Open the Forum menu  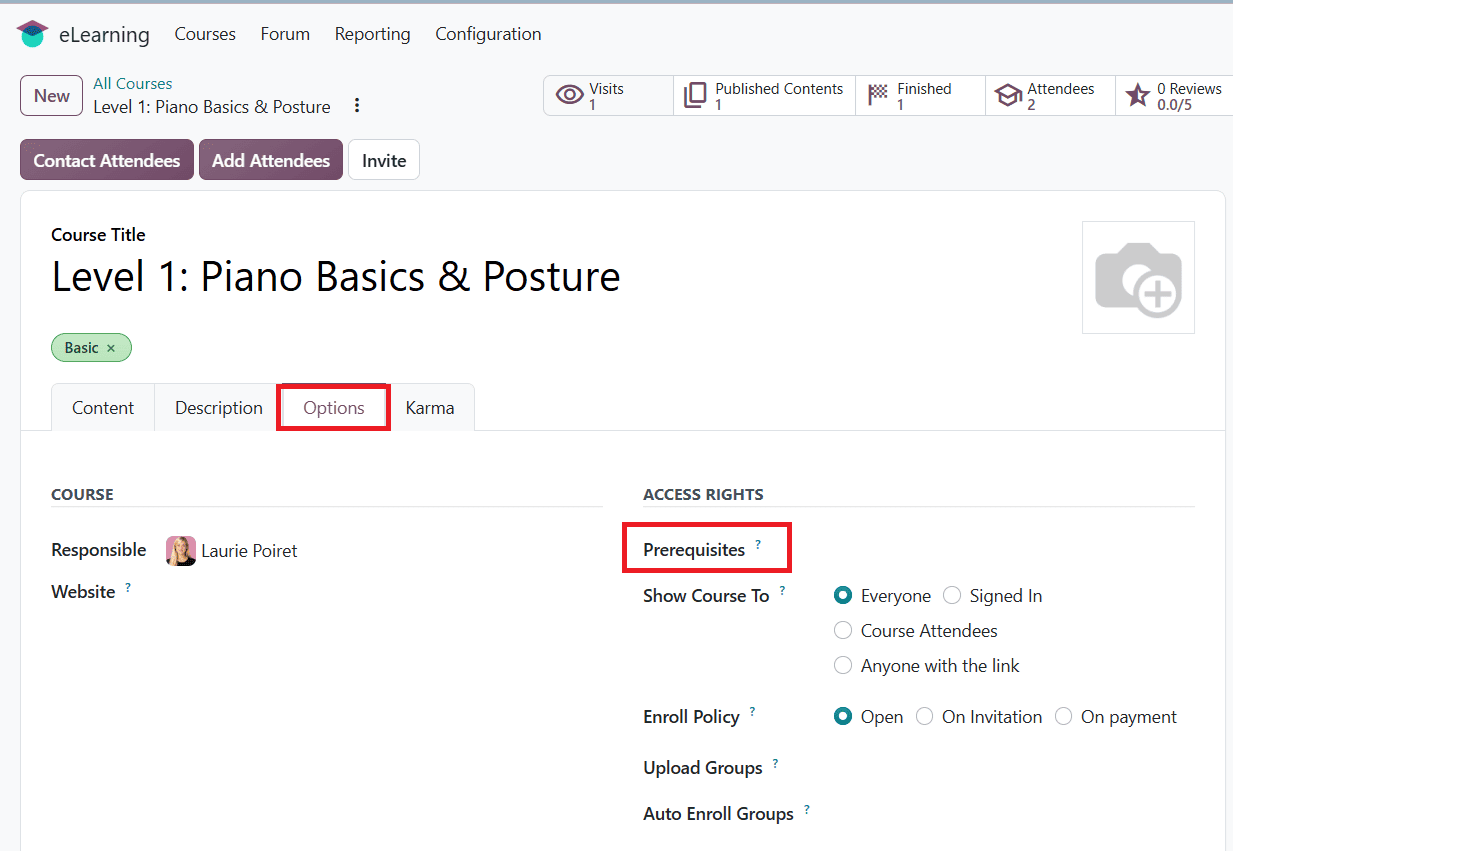[x=285, y=34]
